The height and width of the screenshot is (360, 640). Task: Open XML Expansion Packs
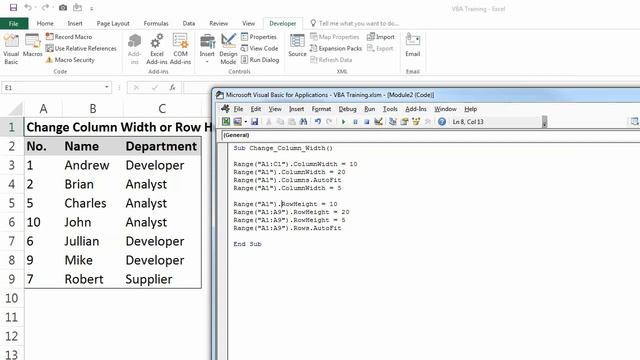[336, 48]
